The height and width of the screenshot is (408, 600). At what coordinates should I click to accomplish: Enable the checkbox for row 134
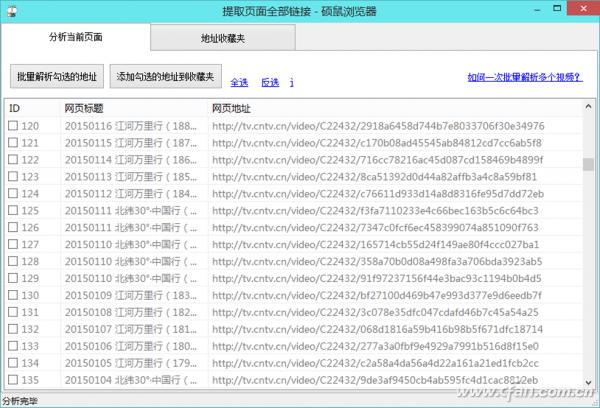pos(14,363)
